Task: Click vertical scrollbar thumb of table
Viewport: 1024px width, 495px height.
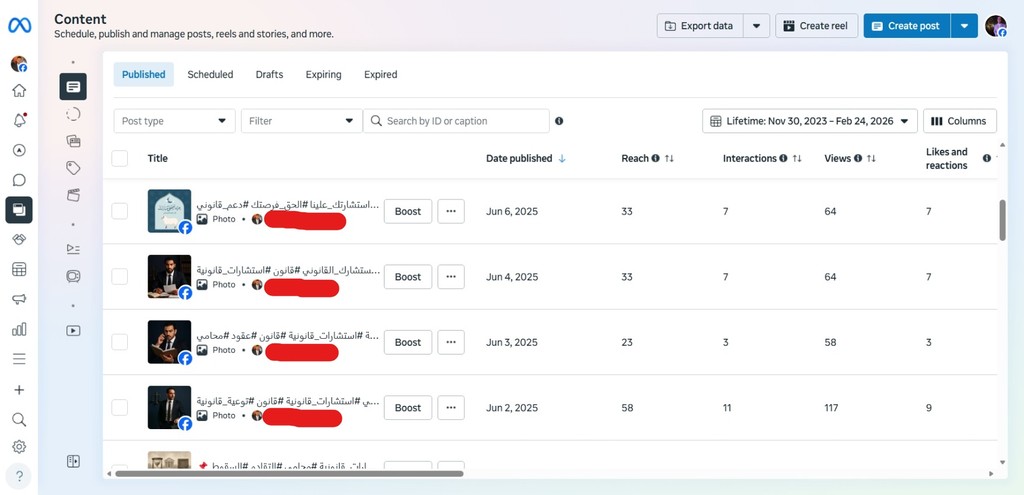Action: coord(1002,220)
